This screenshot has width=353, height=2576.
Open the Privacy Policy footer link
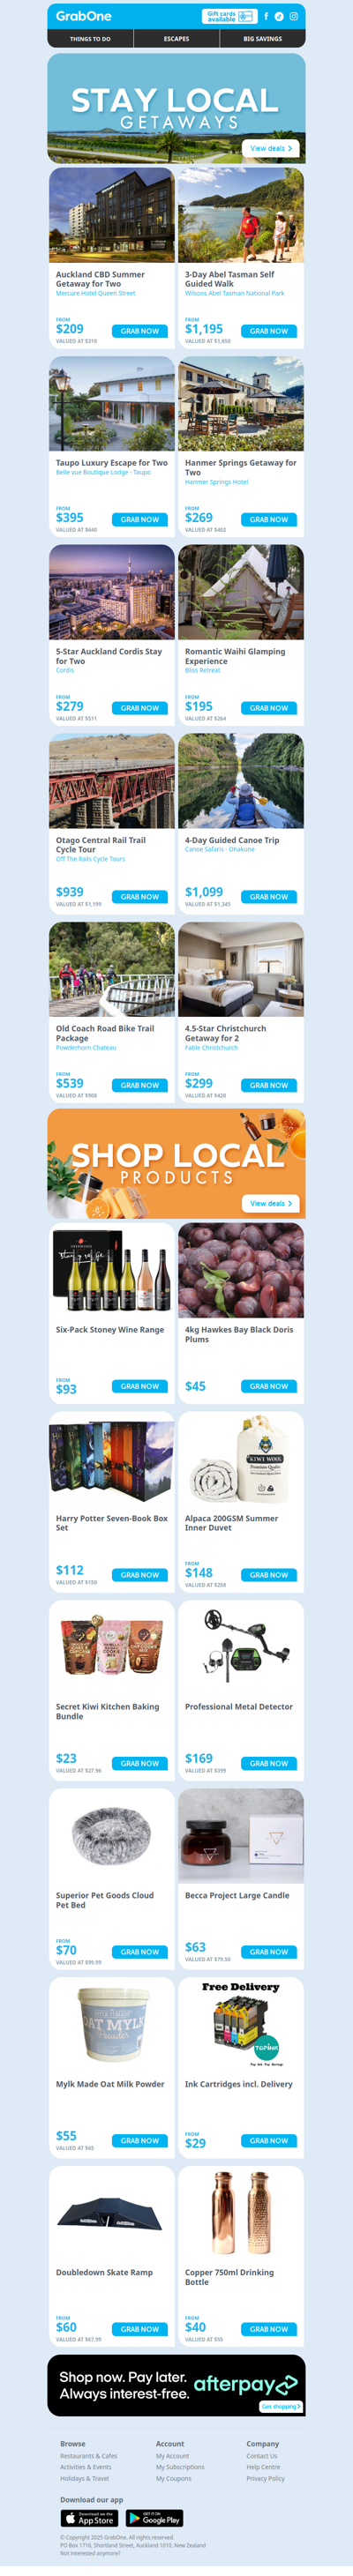(x=265, y=2479)
